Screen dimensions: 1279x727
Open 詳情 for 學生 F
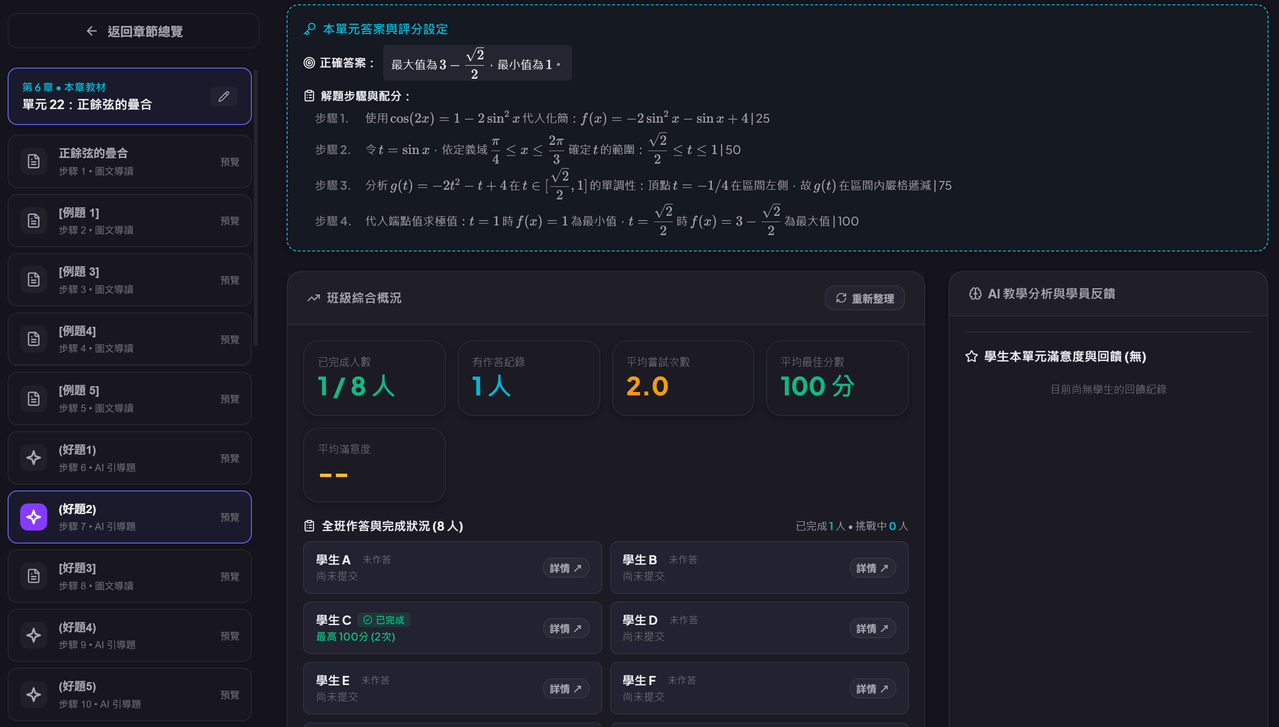tap(873, 688)
